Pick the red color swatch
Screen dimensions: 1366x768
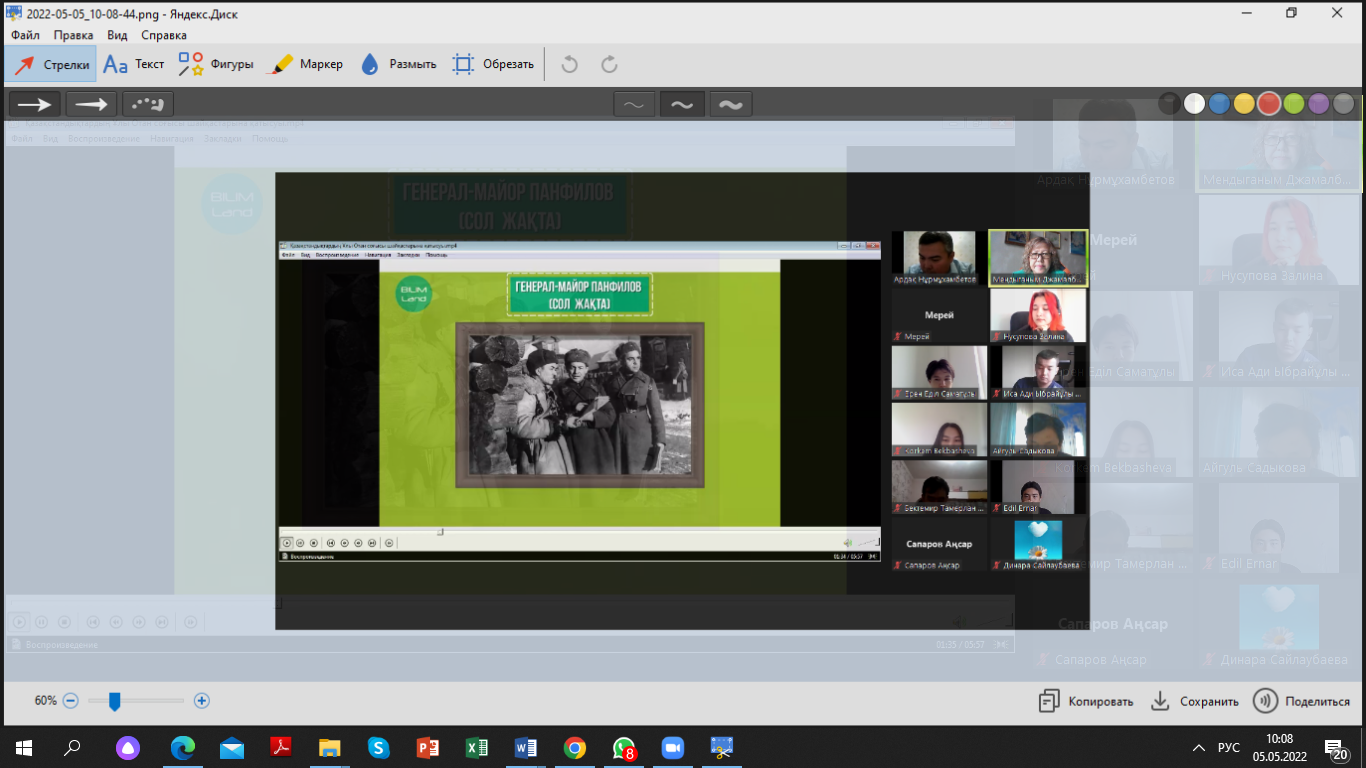coord(1269,103)
